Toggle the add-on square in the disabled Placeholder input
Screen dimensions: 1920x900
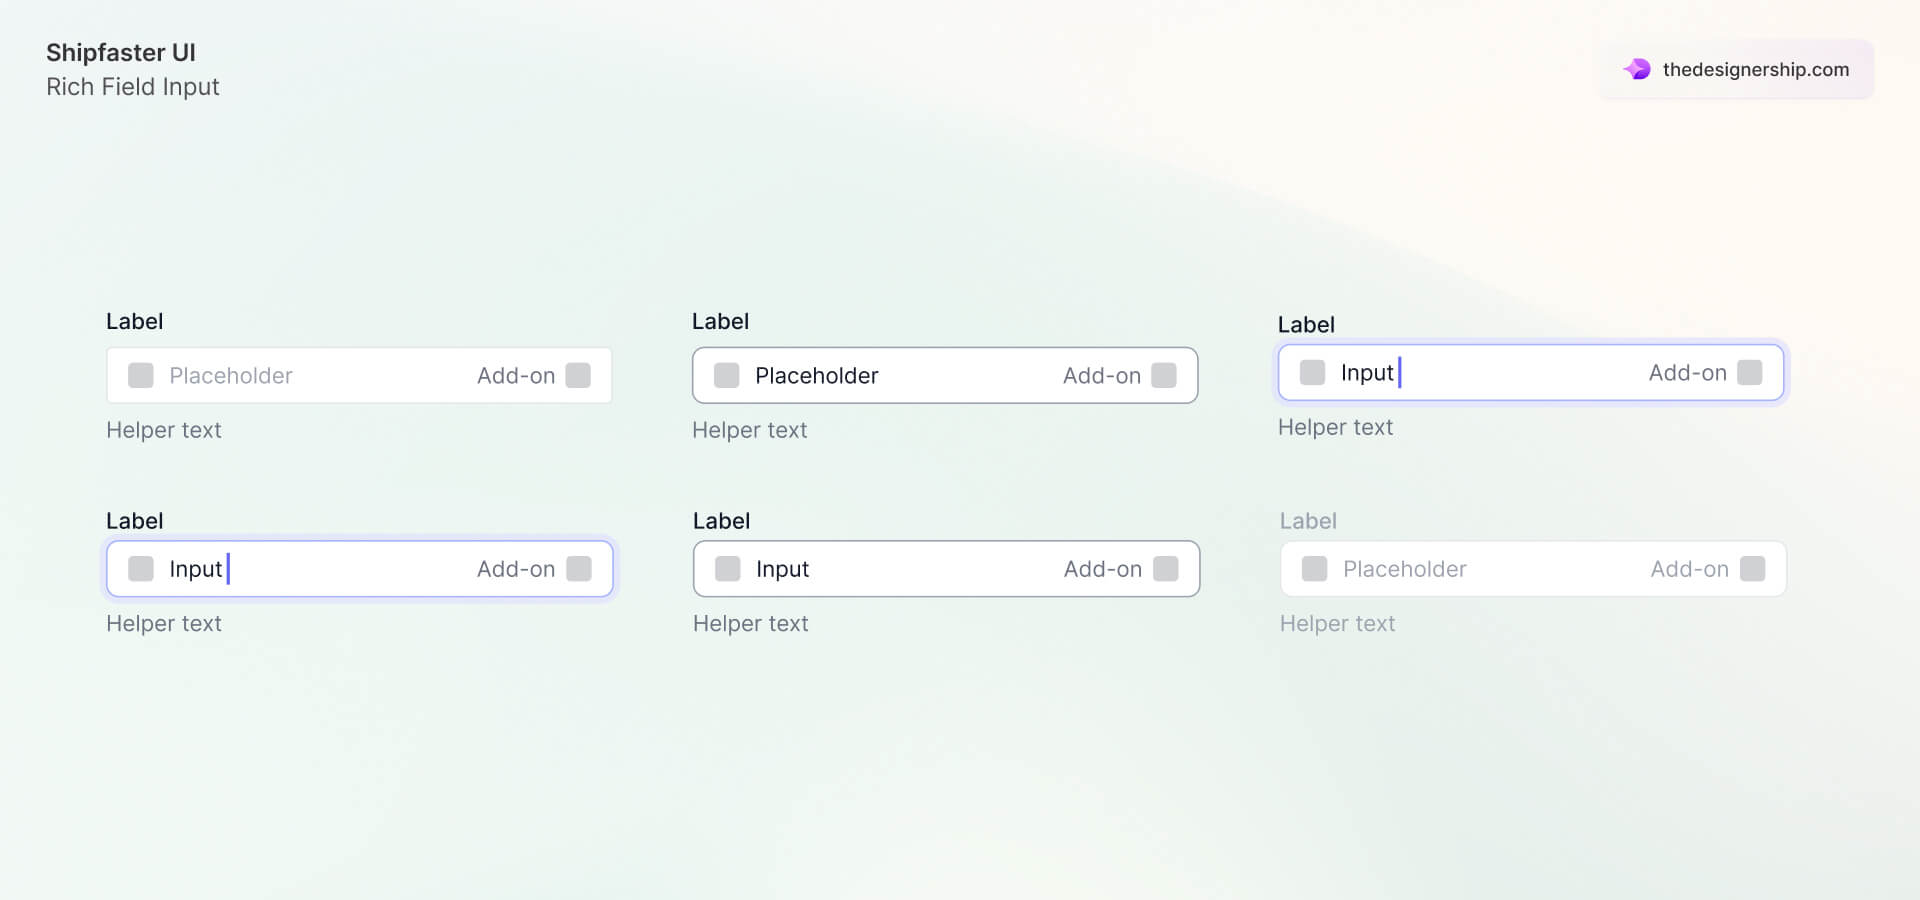click(1752, 568)
